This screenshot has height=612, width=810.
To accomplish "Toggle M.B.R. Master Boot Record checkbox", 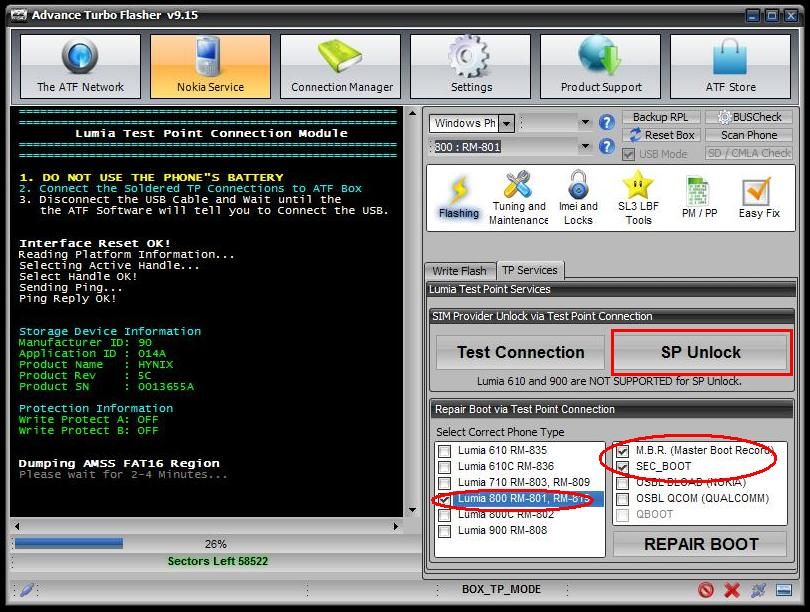I will 622,451.
